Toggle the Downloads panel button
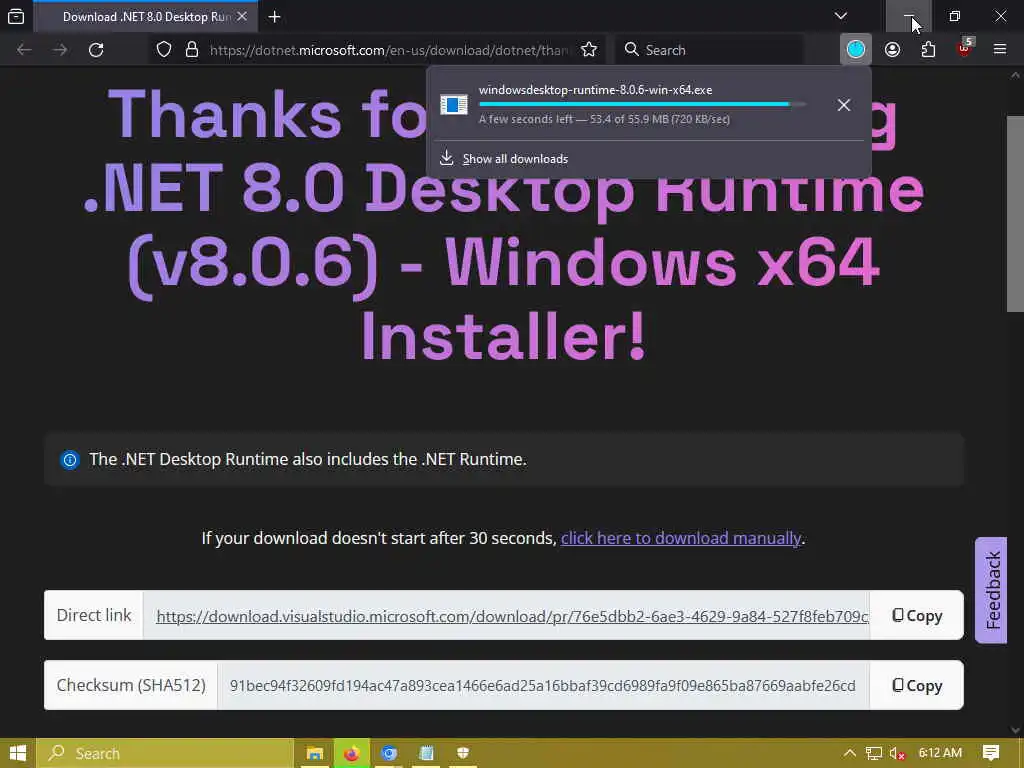This screenshot has height=768, width=1024. pyautogui.click(x=856, y=50)
